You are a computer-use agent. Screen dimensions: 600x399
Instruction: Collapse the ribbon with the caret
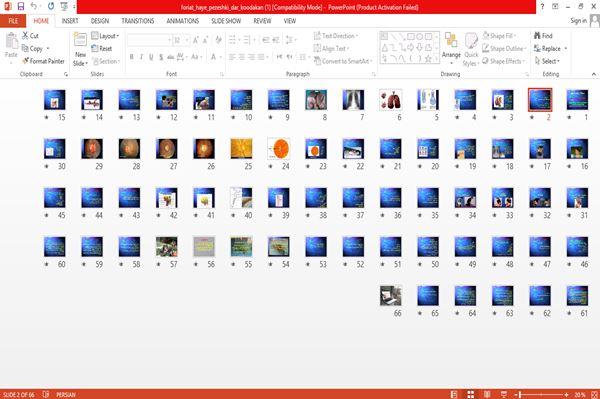click(x=593, y=74)
